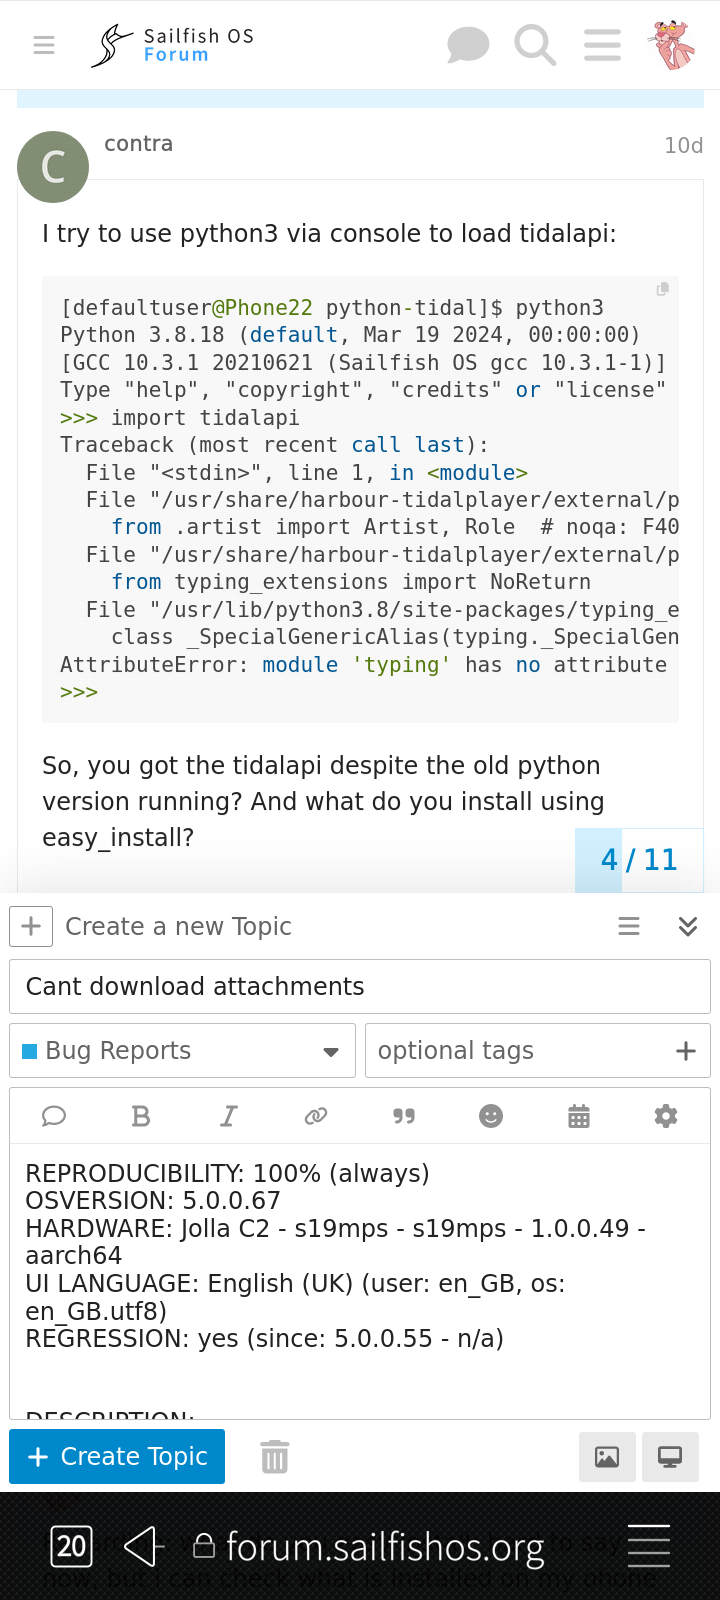This screenshot has height=1600, width=720.
Task: Edit title field Cant download attachments
Action: coord(360,986)
